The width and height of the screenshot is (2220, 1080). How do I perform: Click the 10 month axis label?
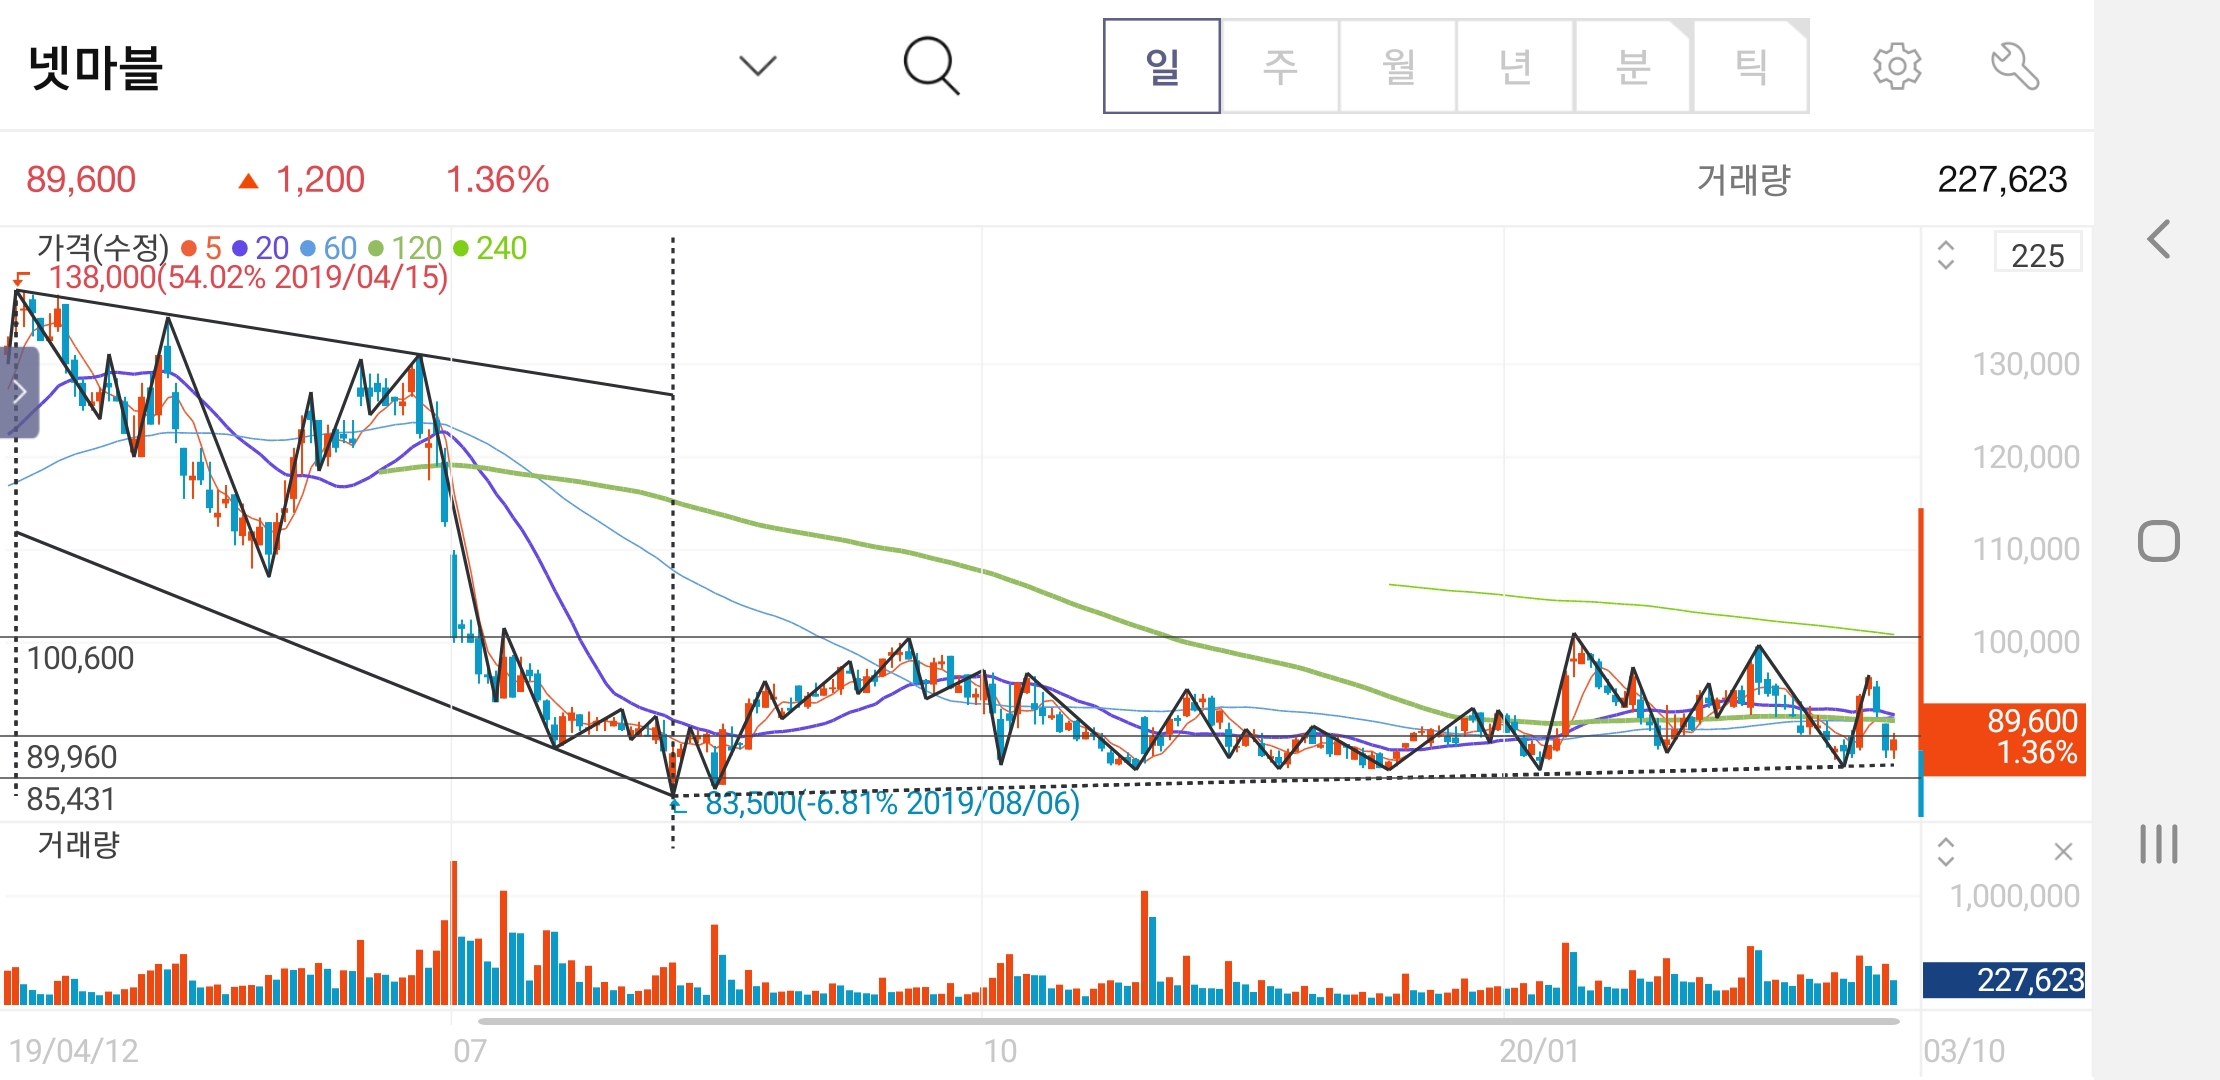pyautogui.click(x=1000, y=1051)
